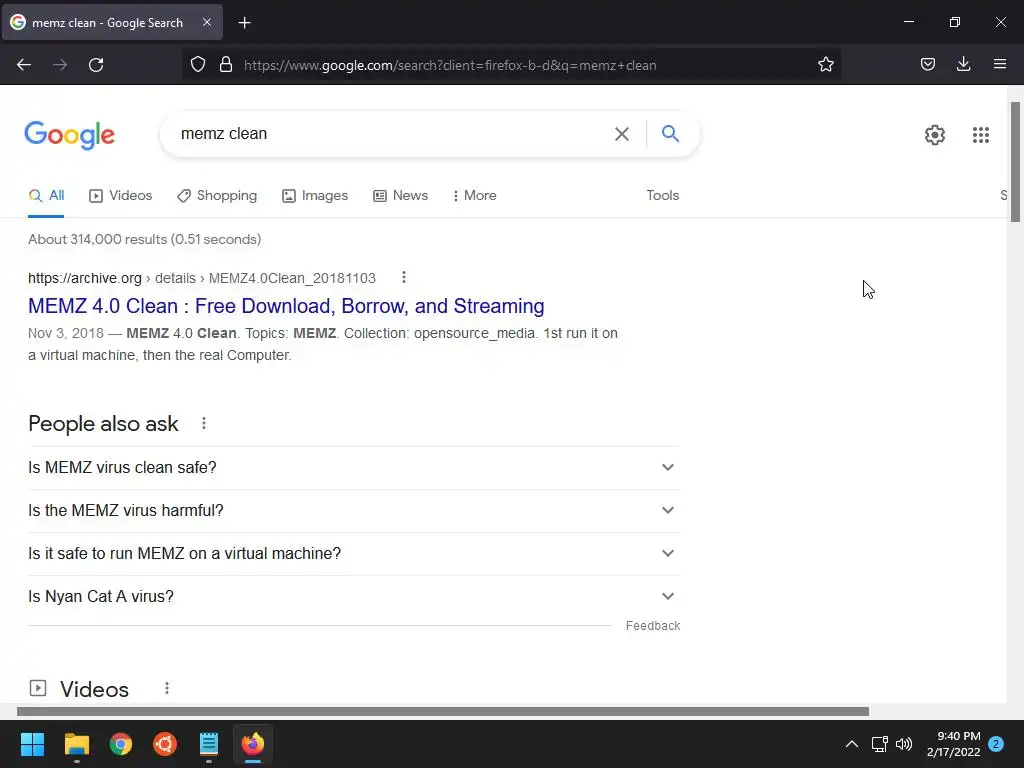Open volume control in tray
Screen dimensions: 1024x768
tap(904, 744)
